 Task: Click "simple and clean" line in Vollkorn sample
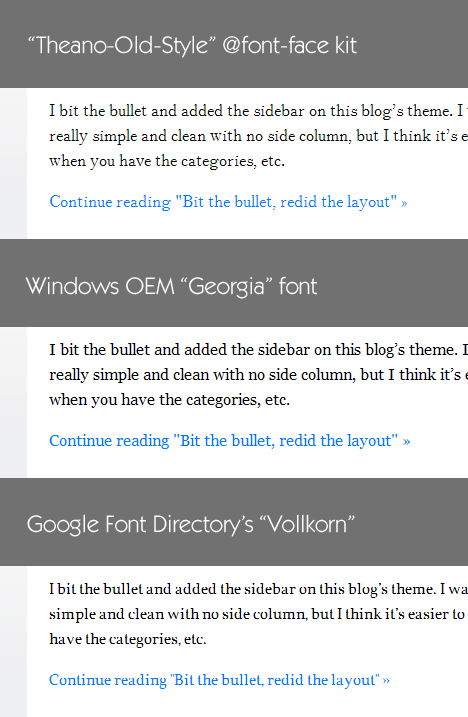click(258, 614)
